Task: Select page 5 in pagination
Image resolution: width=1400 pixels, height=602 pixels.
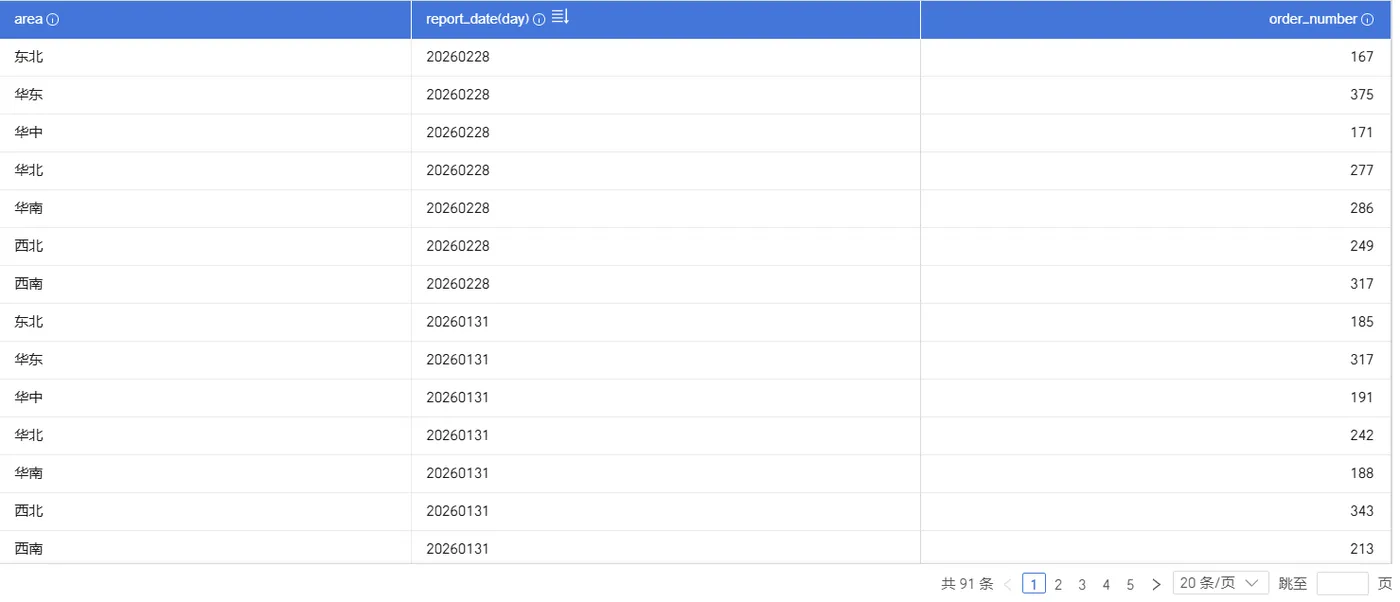Action: [x=1130, y=584]
